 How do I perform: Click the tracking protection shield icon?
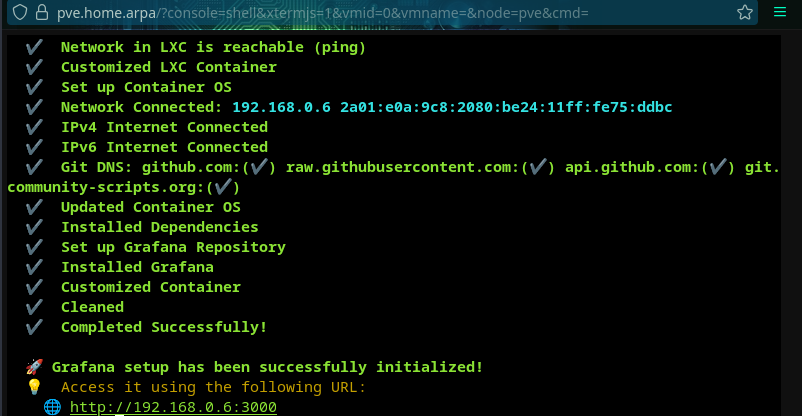click(x=19, y=13)
